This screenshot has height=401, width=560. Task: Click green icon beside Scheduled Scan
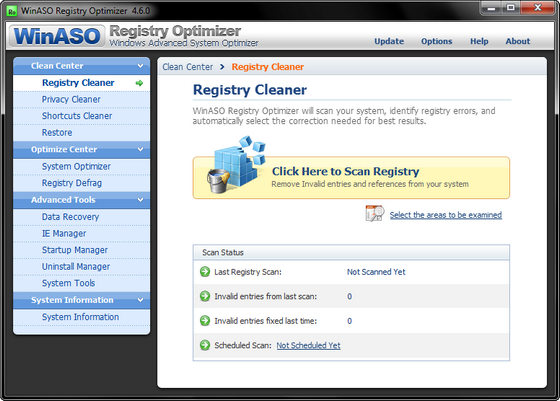coord(205,345)
